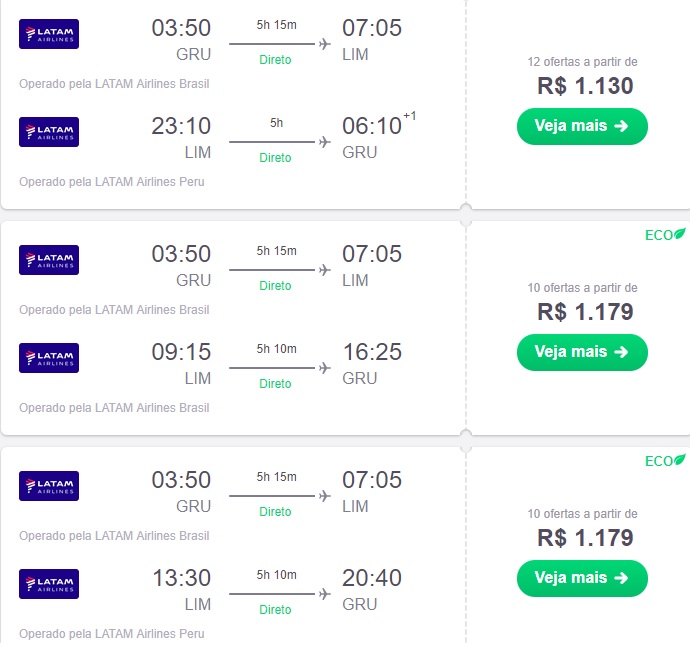This screenshot has width=690, height=648.
Task: Click 'Operado pela LATAM Airlines Peru' under the 23:10 flight
Action: tap(112, 182)
